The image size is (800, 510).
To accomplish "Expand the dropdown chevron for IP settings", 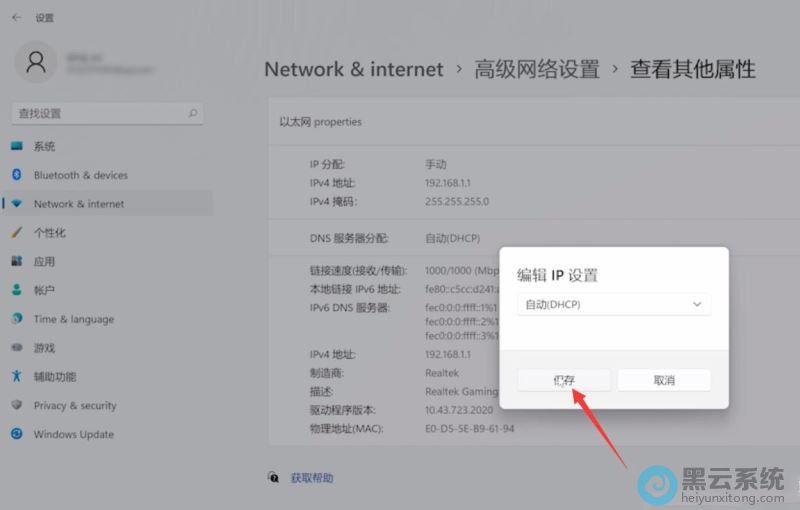I will (x=696, y=304).
